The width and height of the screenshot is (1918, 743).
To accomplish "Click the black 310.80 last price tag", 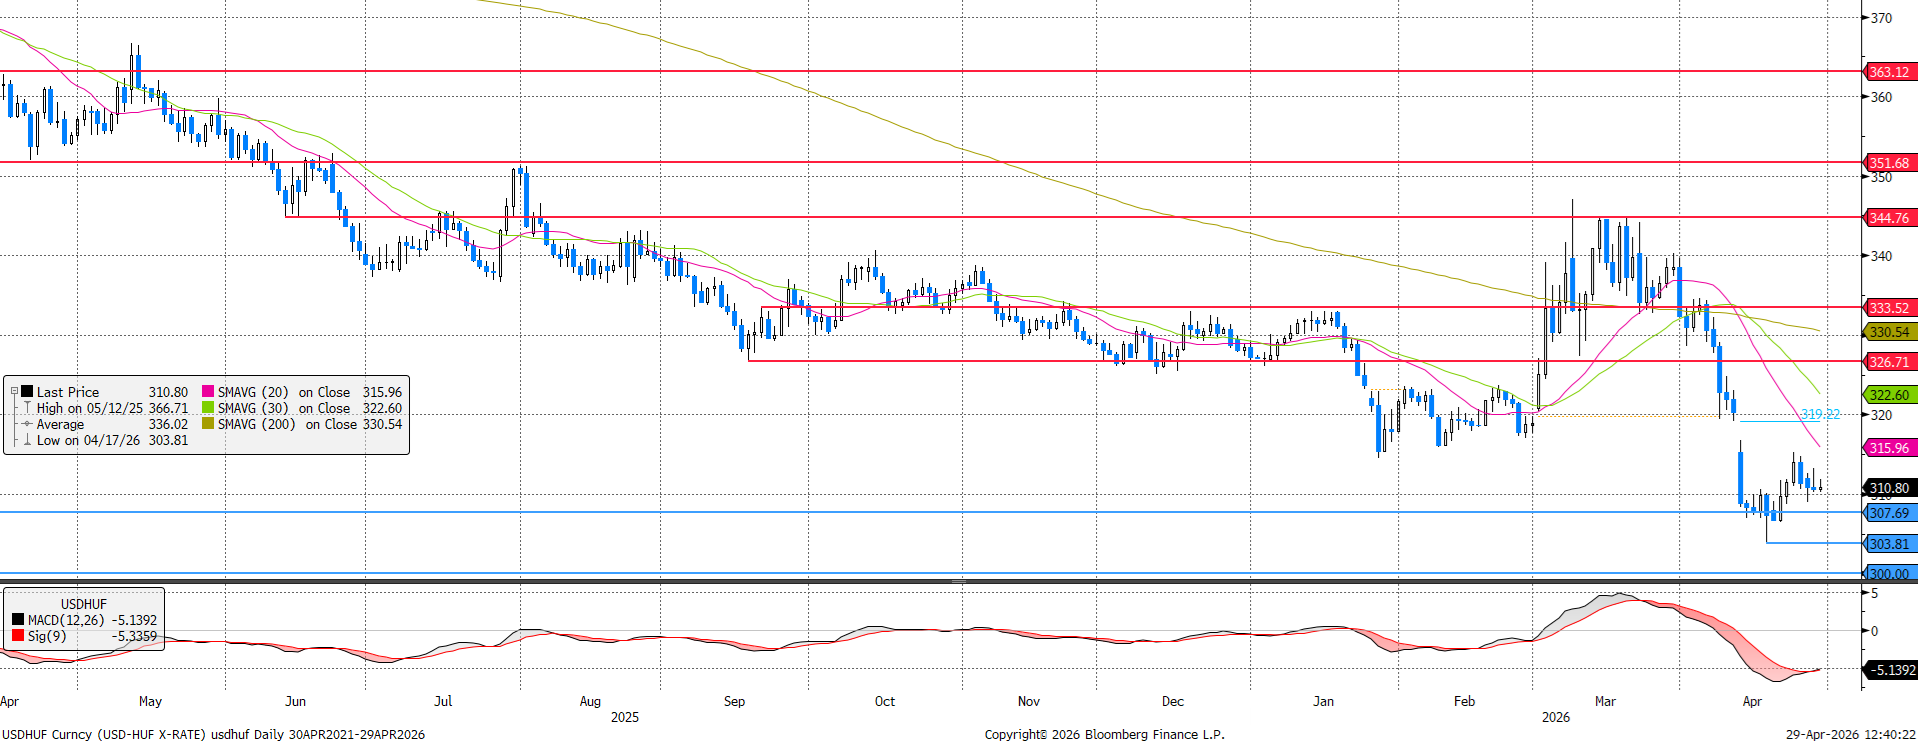I will [1889, 488].
